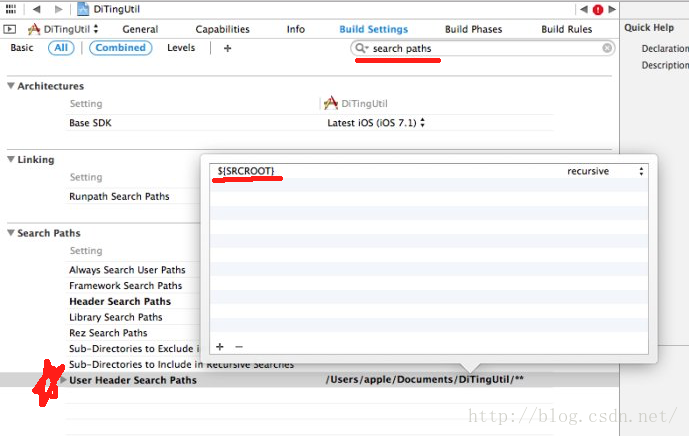Click the magnifier search options icon
Screen dimensions: 689x436
click(362, 48)
